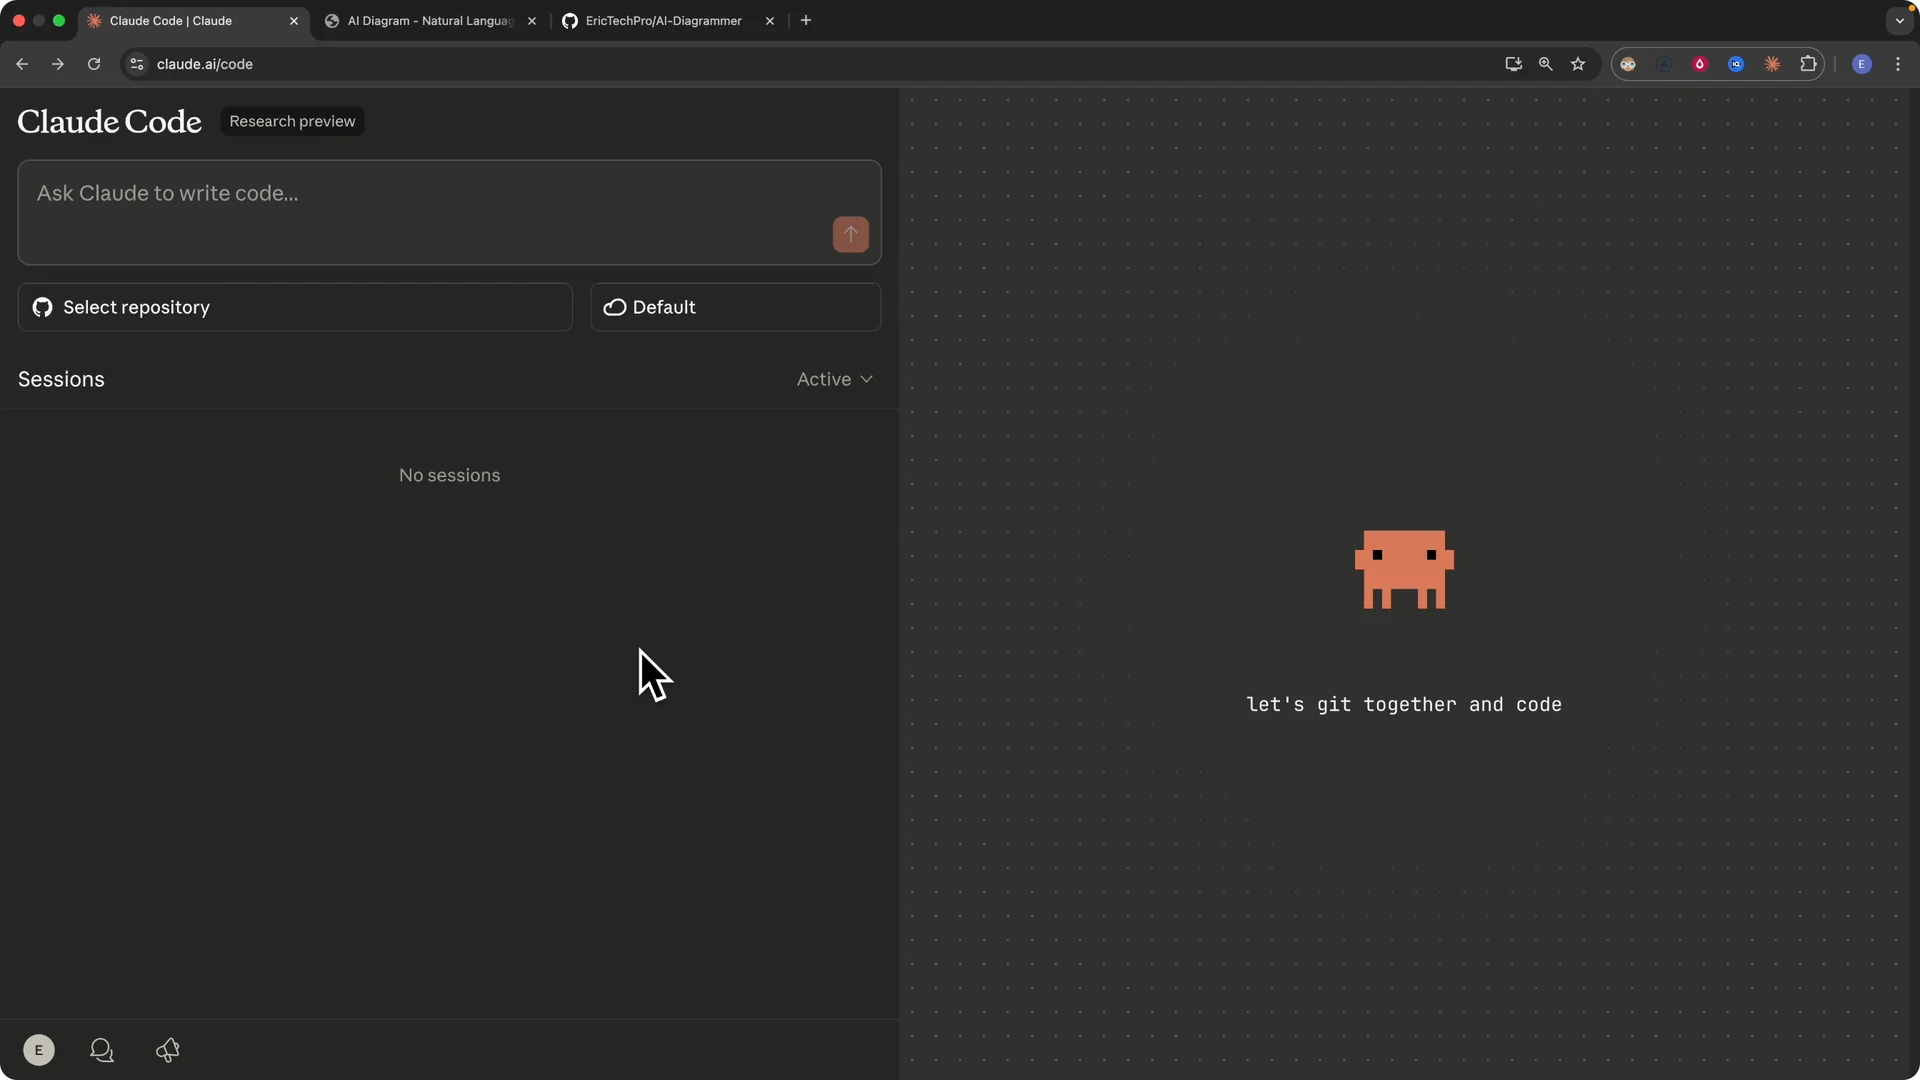The width and height of the screenshot is (1920, 1080).
Task: Open the chats icon in the bottom bar
Action: [x=102, y=1050]
